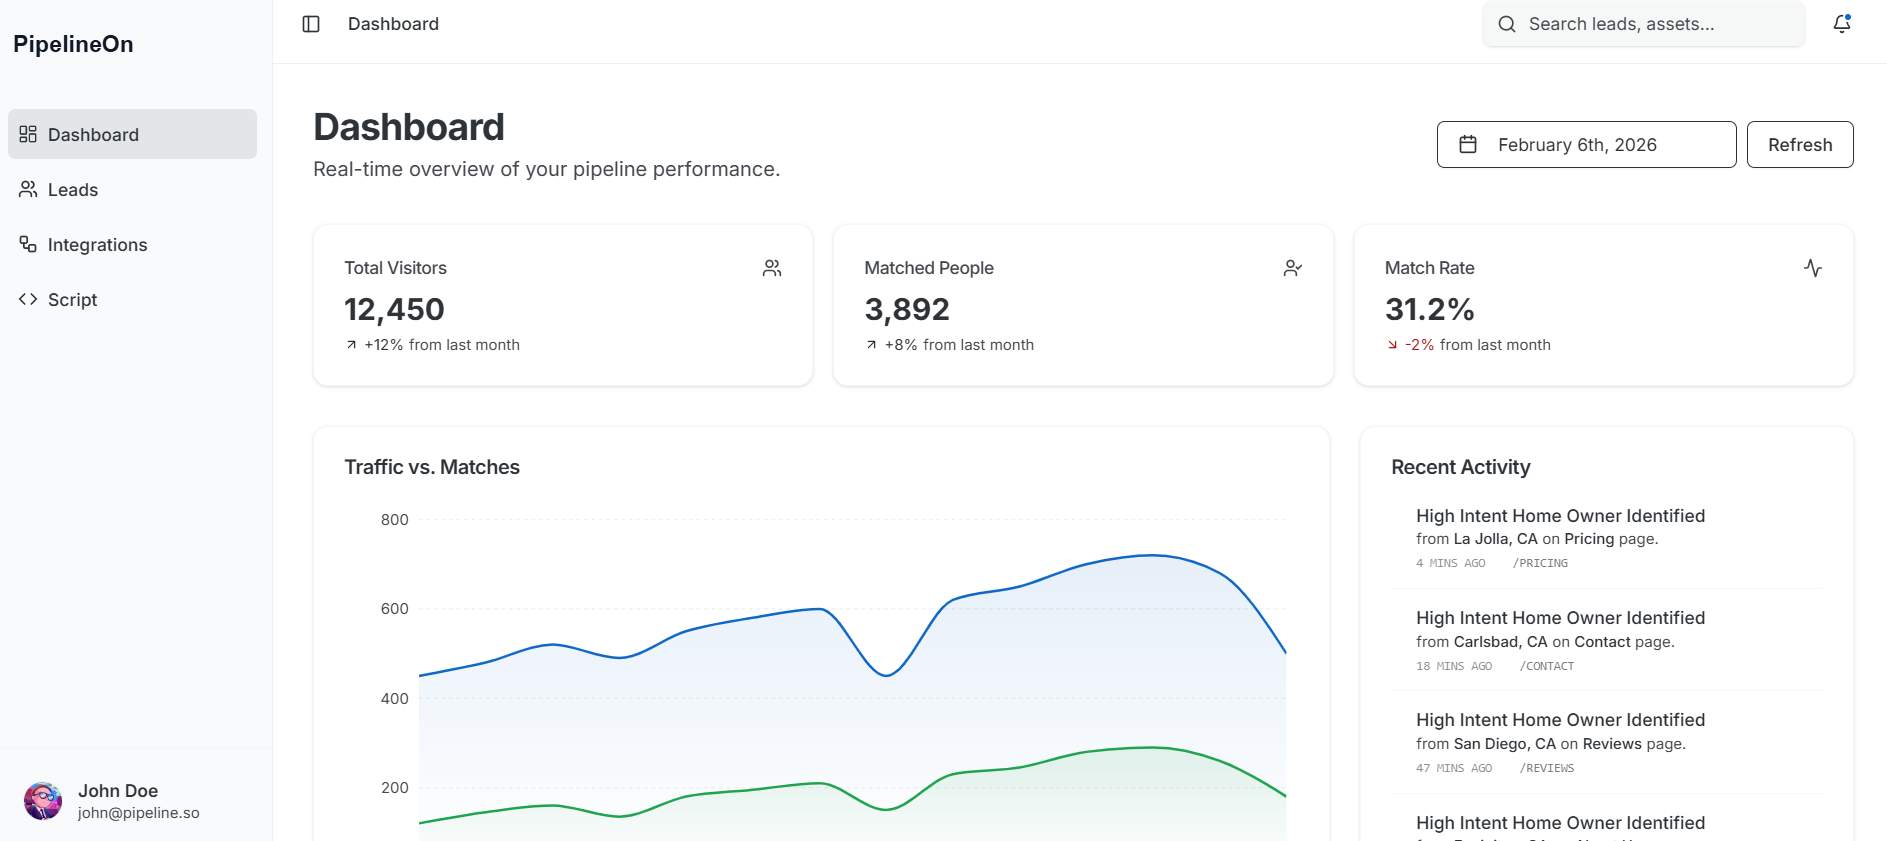Image resolution: width=1887 pixels, height=841 pixels.
Task: Open the Carlsbad, CA activity entry
Action: (1560, 640)
